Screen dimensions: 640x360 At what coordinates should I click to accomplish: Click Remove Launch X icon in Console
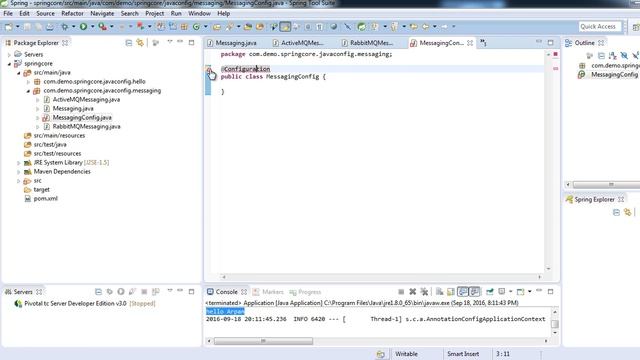tap(413, 291)
